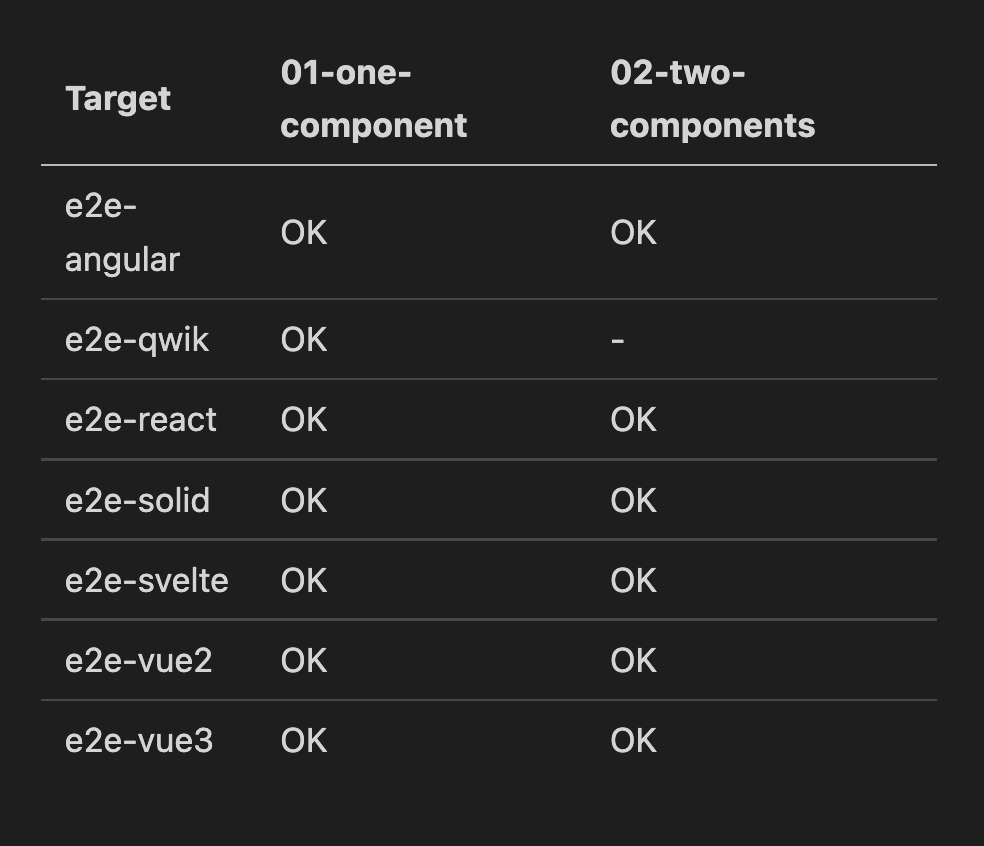Select the e2e-react row label

(141, 420)
